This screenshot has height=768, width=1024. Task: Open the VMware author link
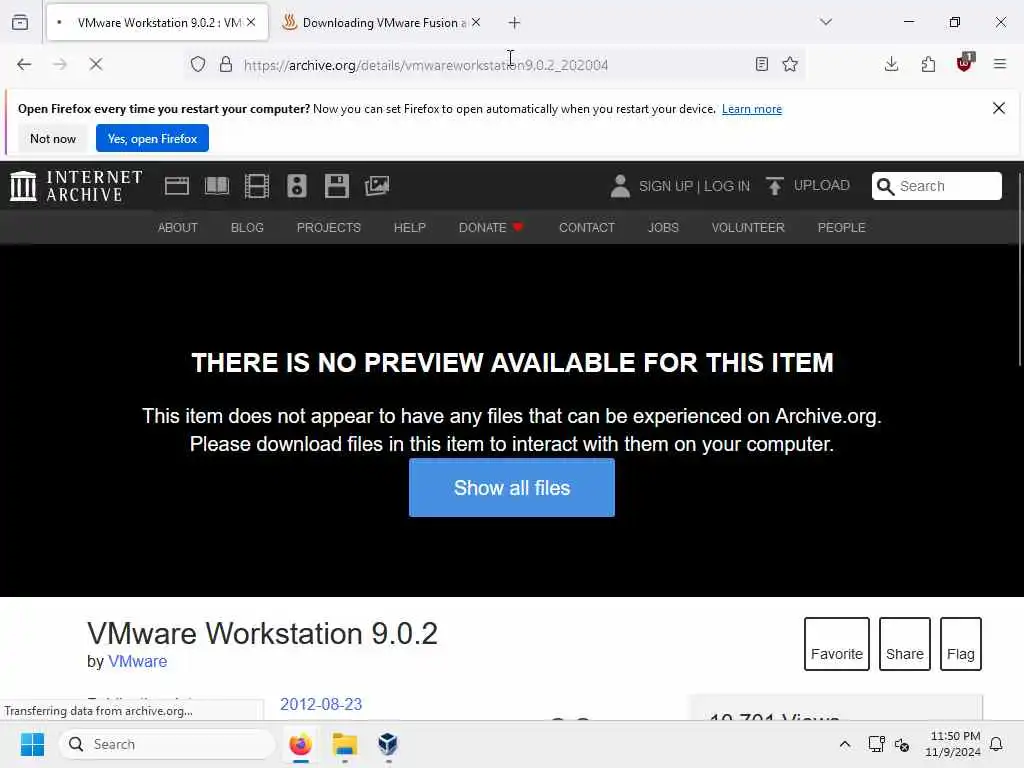coord(137,662)
